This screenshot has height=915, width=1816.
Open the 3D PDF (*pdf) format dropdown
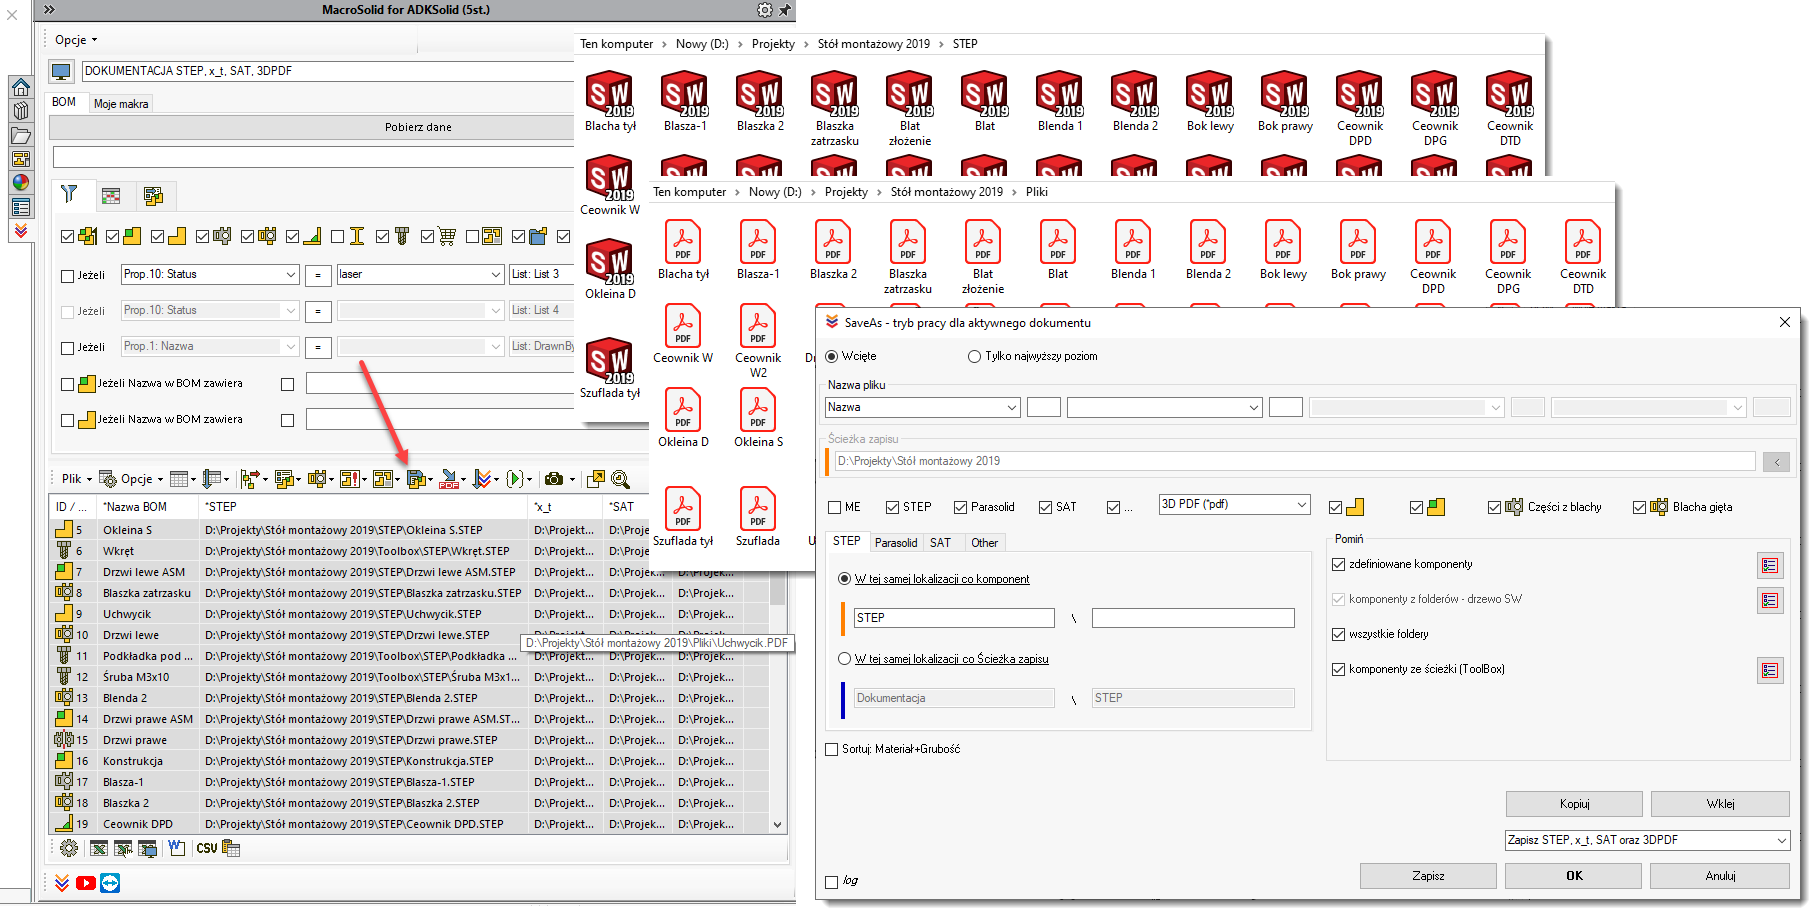click(x=1234, y=505)
